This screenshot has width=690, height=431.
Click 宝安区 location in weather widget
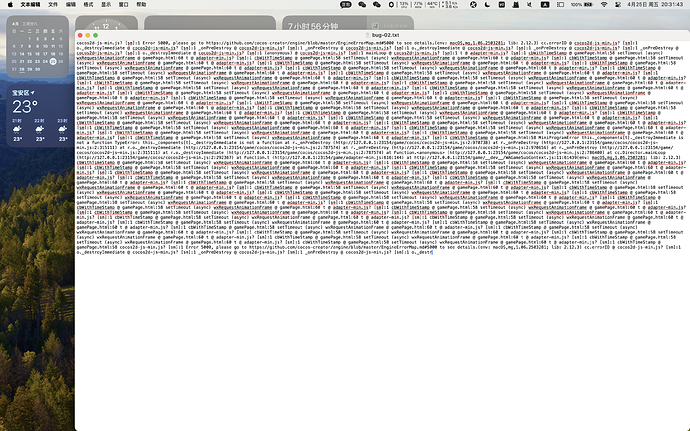(21, 92)
